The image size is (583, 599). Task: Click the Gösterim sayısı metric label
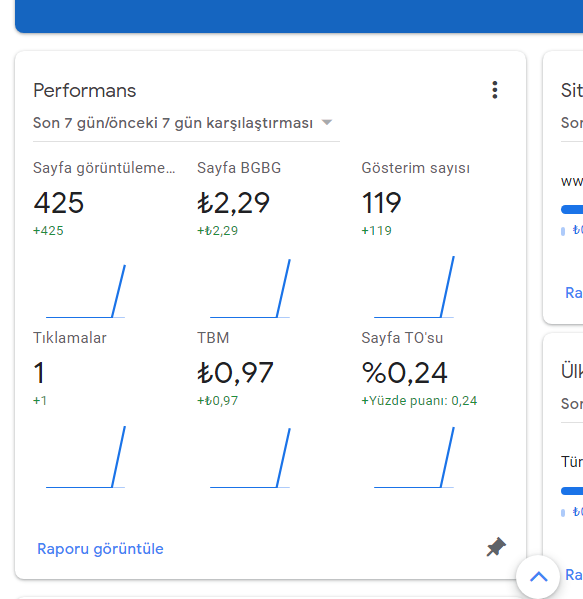click(x=416, y=168)
